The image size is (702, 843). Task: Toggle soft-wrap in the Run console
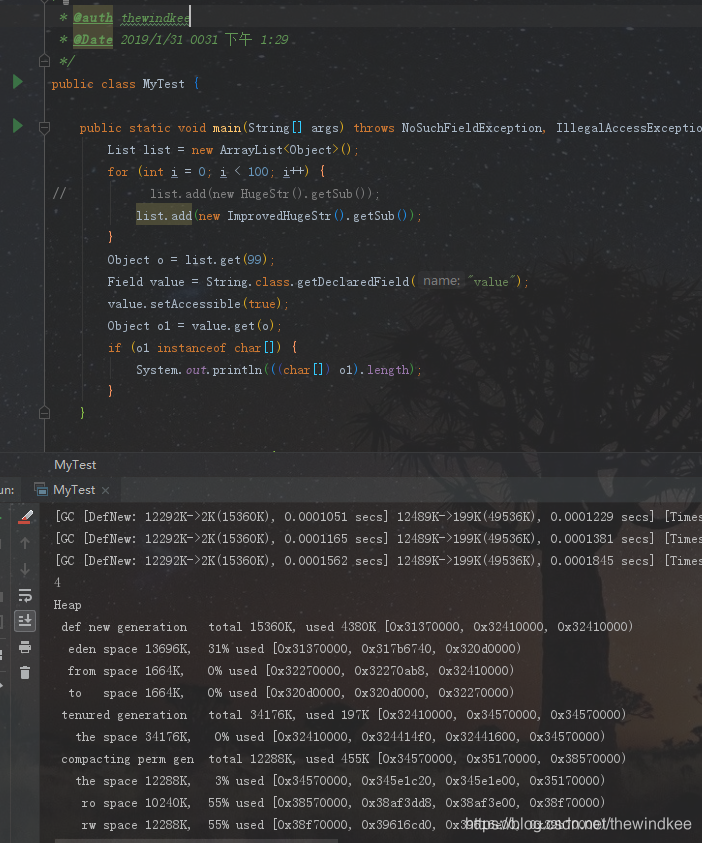click(25, 595)
